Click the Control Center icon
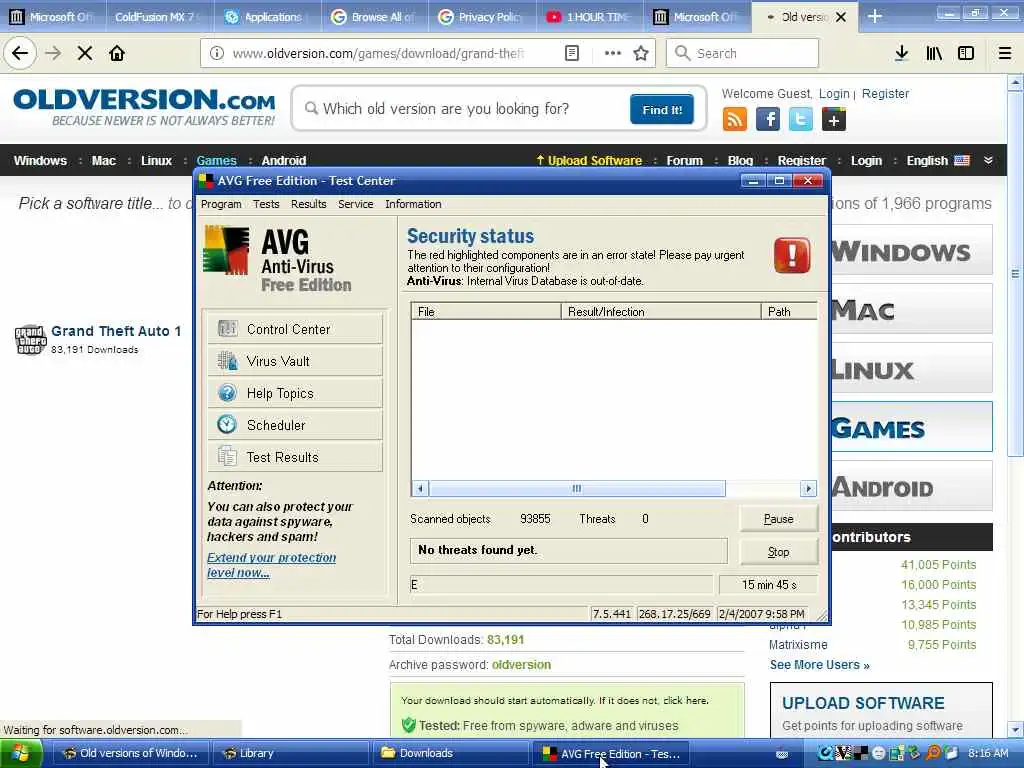The height and width of the screenshot is (768, 1024). click(227, 328)
